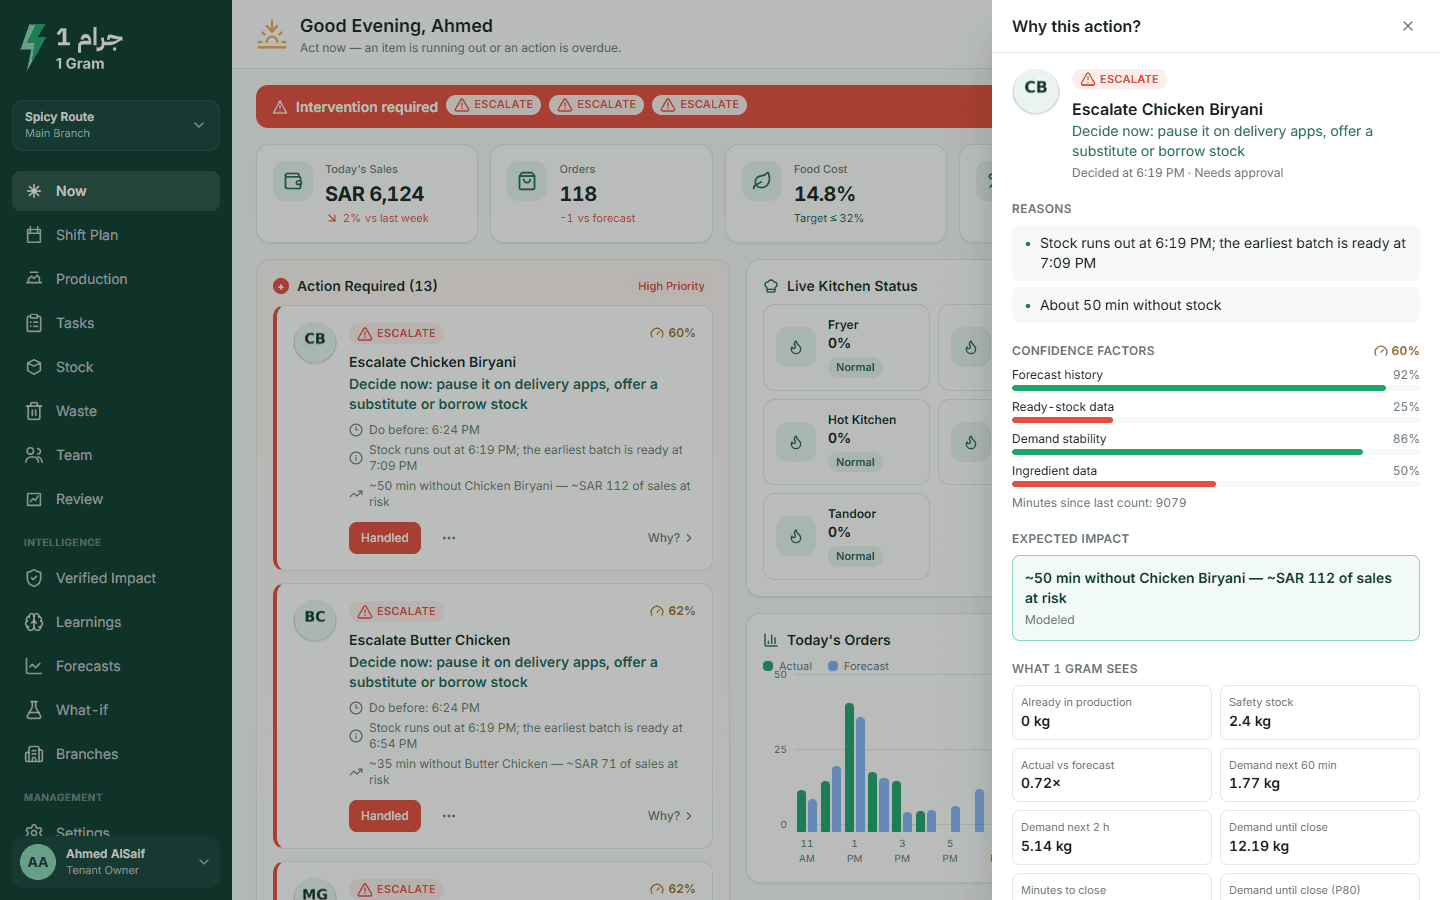Screen dimensions: 1440x900
Task: Click the Branches building icon
Action: 34,754
